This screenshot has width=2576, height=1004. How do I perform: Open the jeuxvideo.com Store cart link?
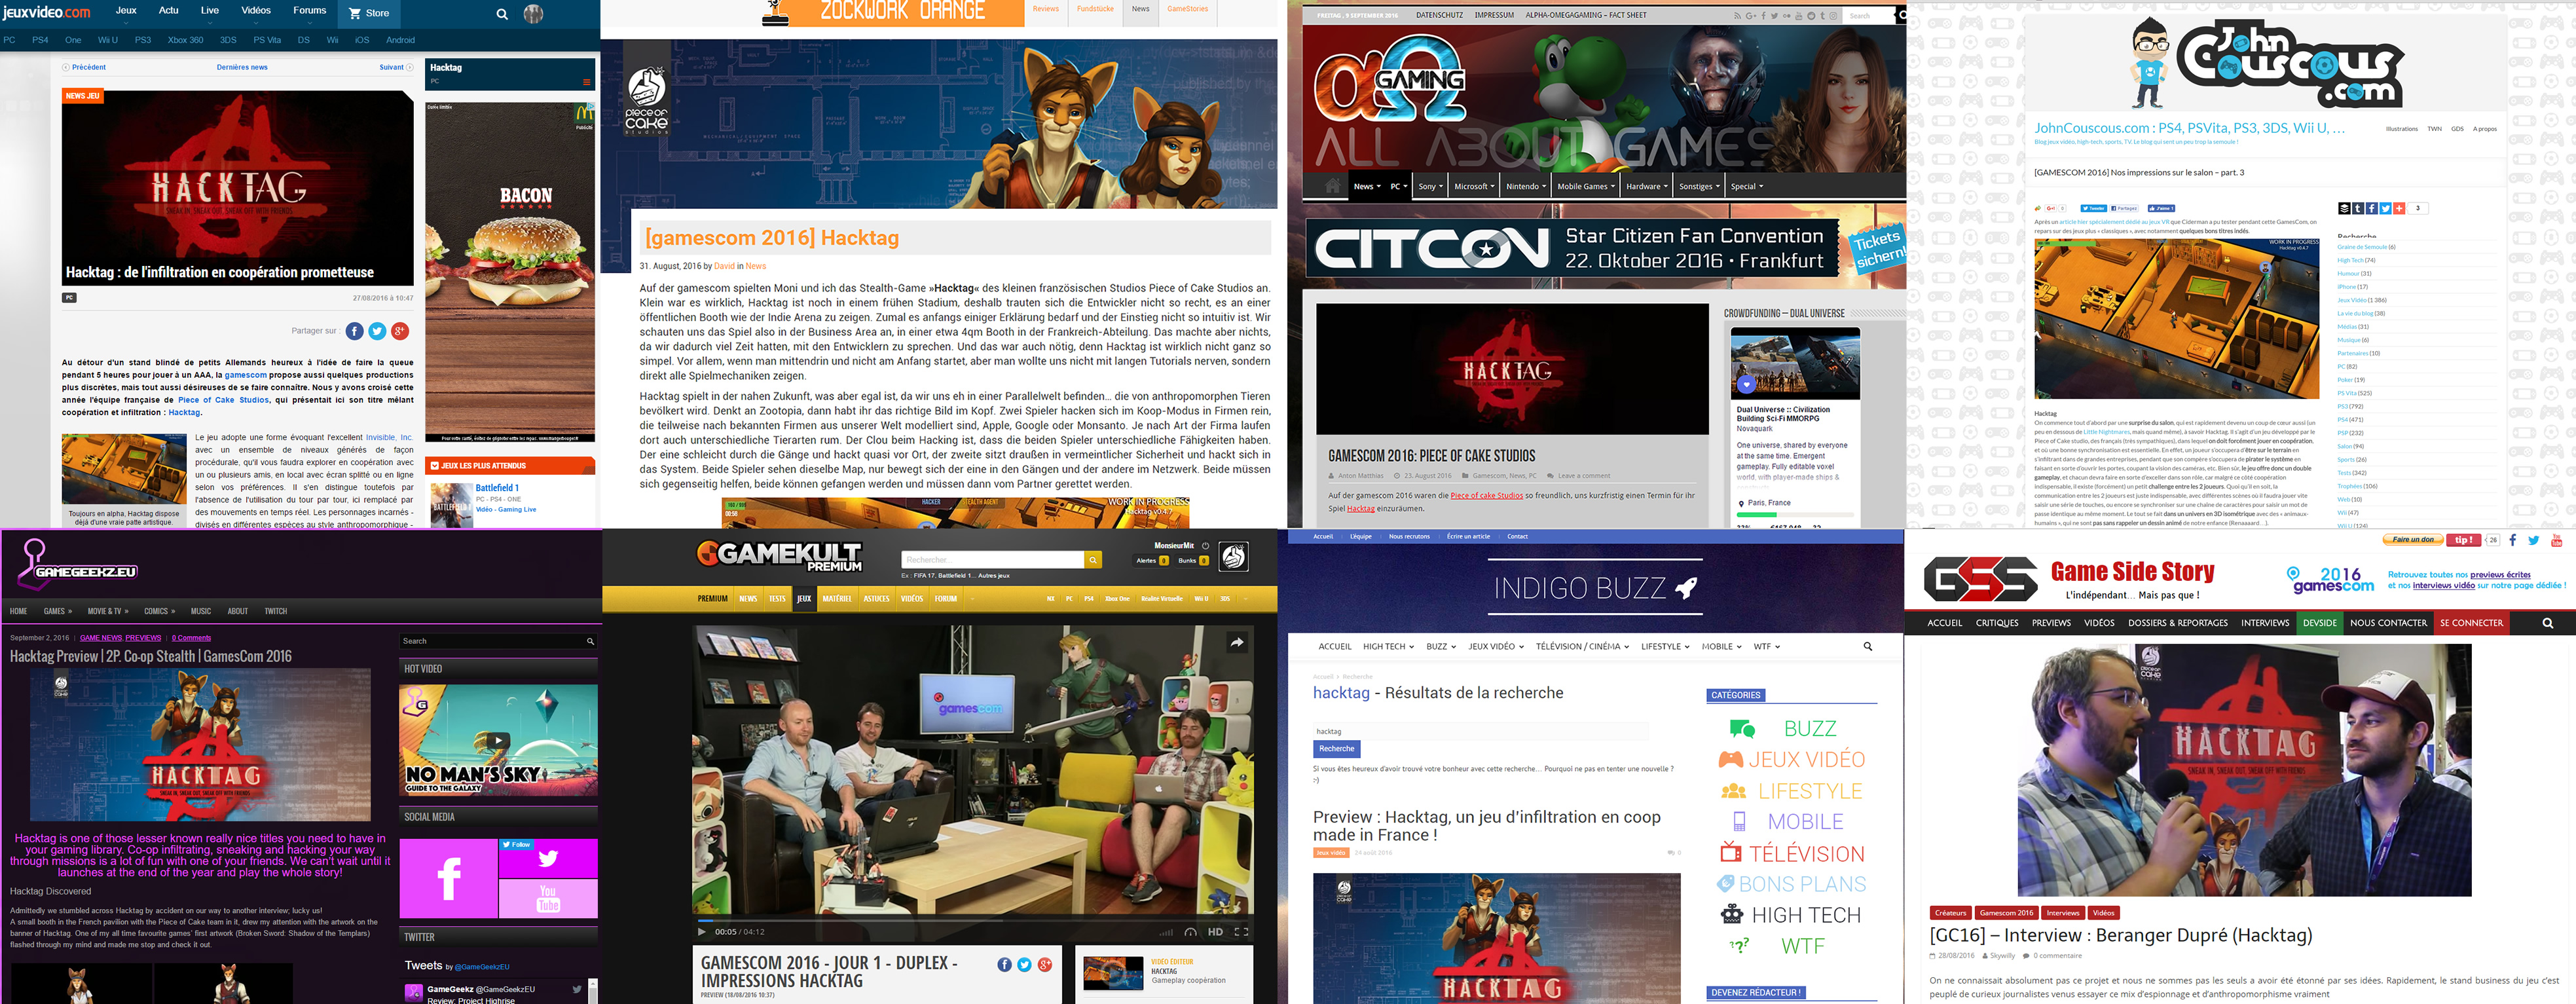point(369,13)
